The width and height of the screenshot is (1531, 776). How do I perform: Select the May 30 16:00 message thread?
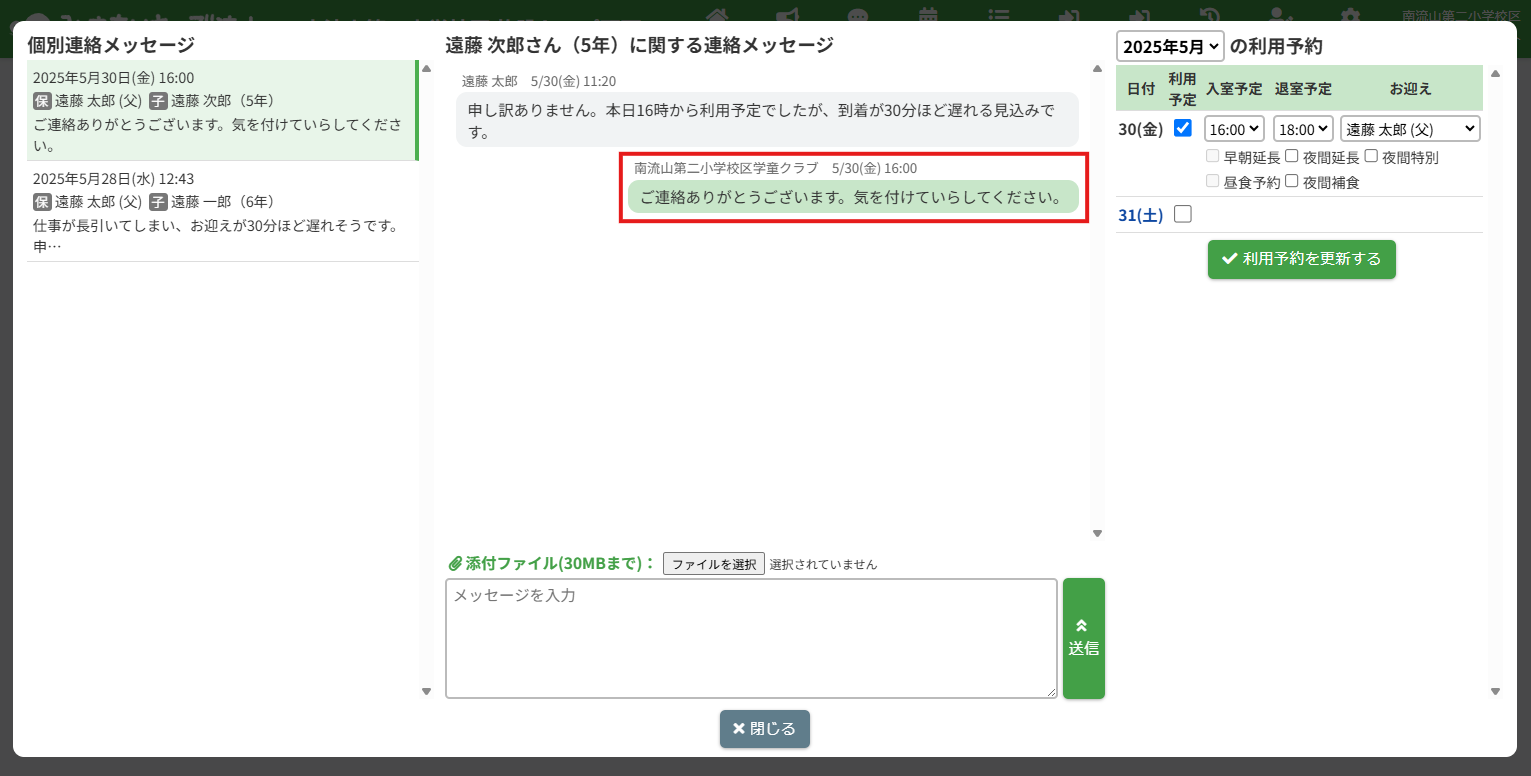click(x=222, y=110)
